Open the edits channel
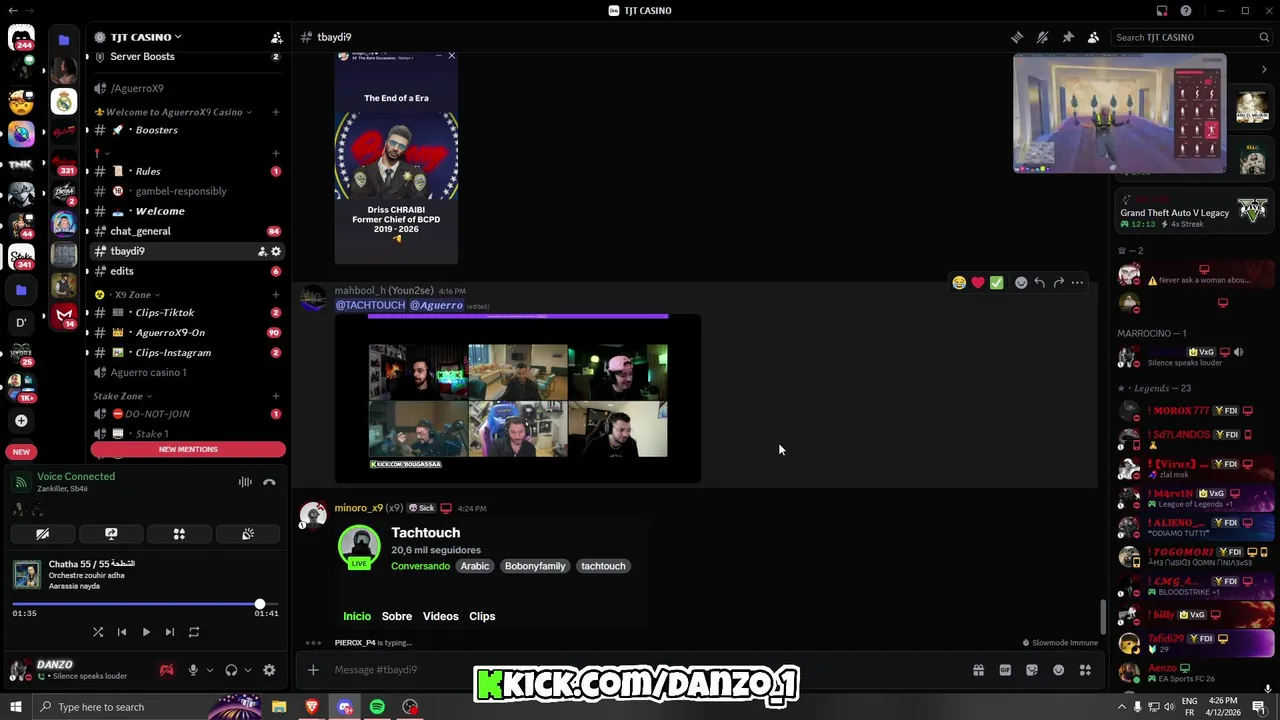The width and height of the screenshot is (1280, 720). [188, 271]
